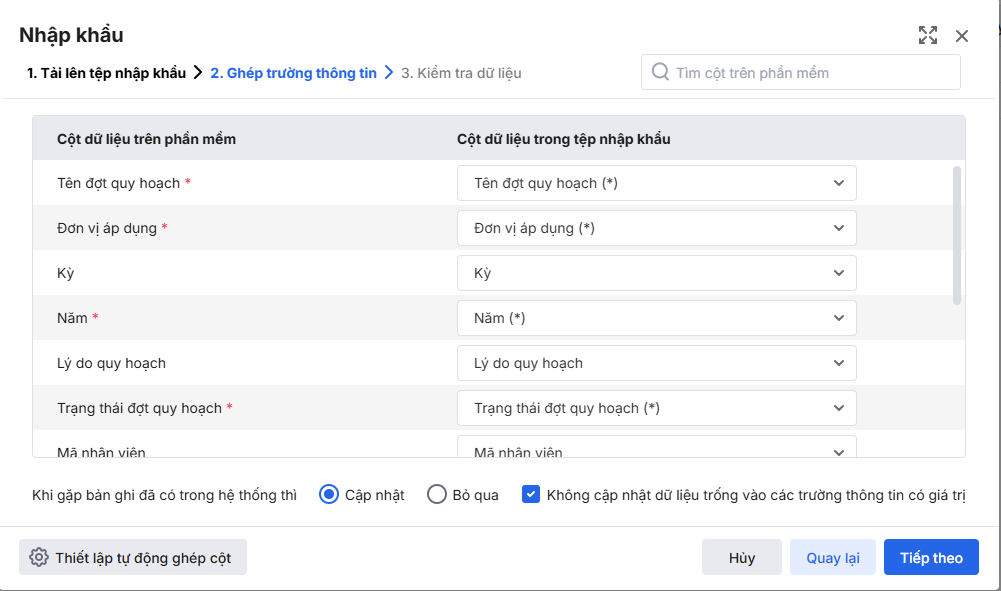The width and height of the screenshot is (1001, 591).
Task: Click the Quay lại button
Action: point(832,558)
